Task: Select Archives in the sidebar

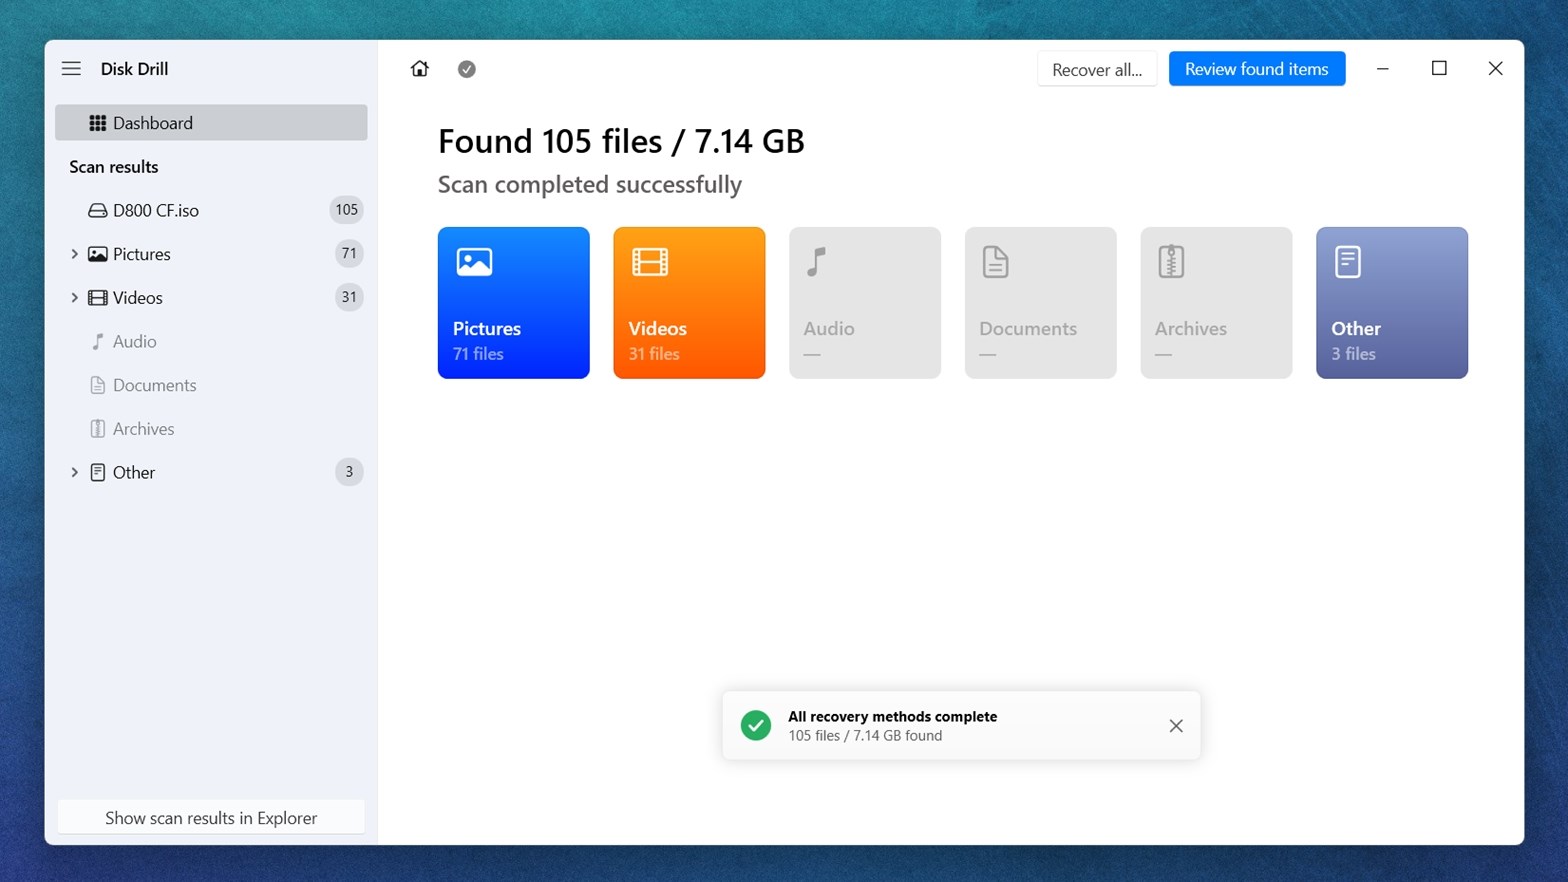Action: [x=211, y=429]
